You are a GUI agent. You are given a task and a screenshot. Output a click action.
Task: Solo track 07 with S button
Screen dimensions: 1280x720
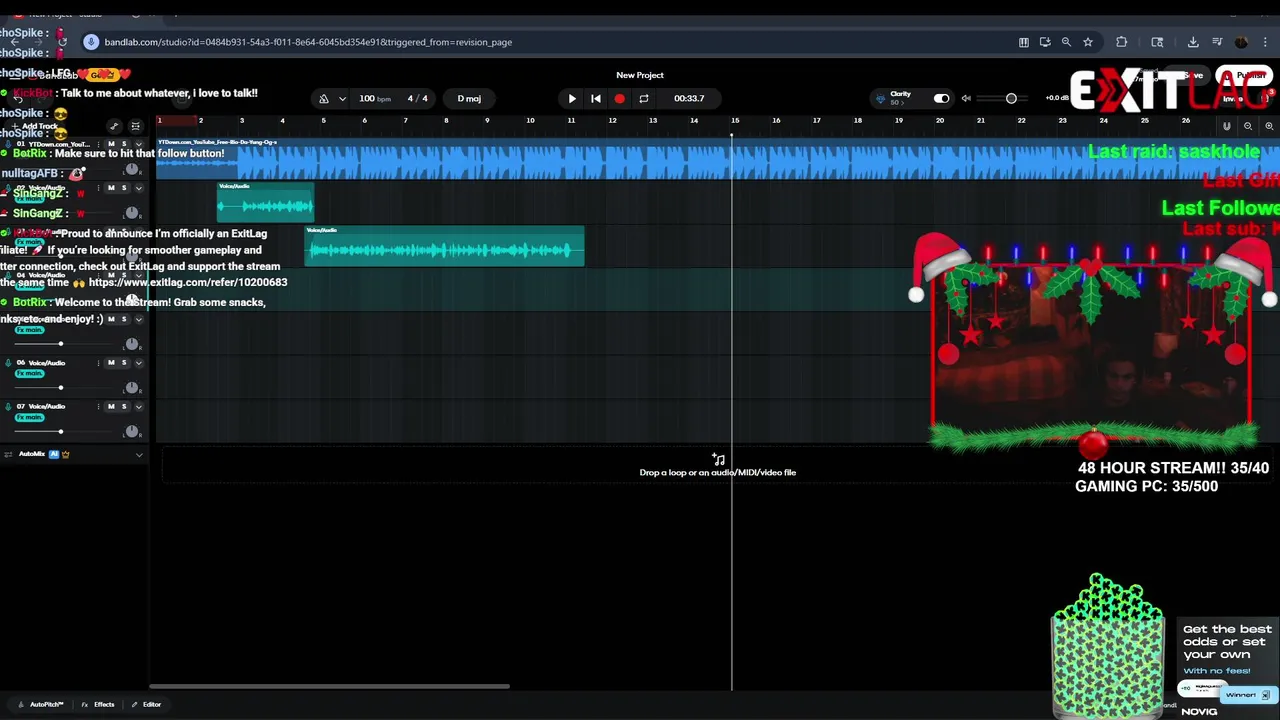124,406
